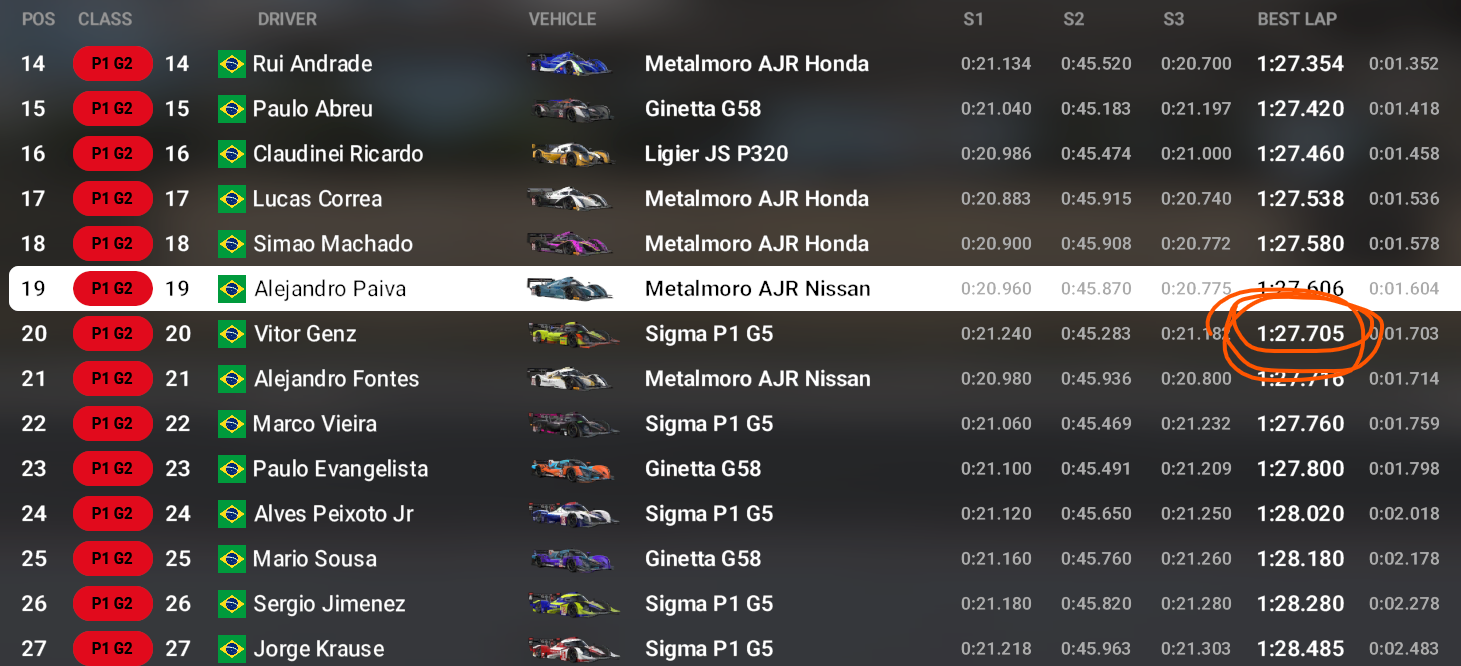
Task: Click the P1 G2 class badge in row 17
Action: click(x=113, y=199)
